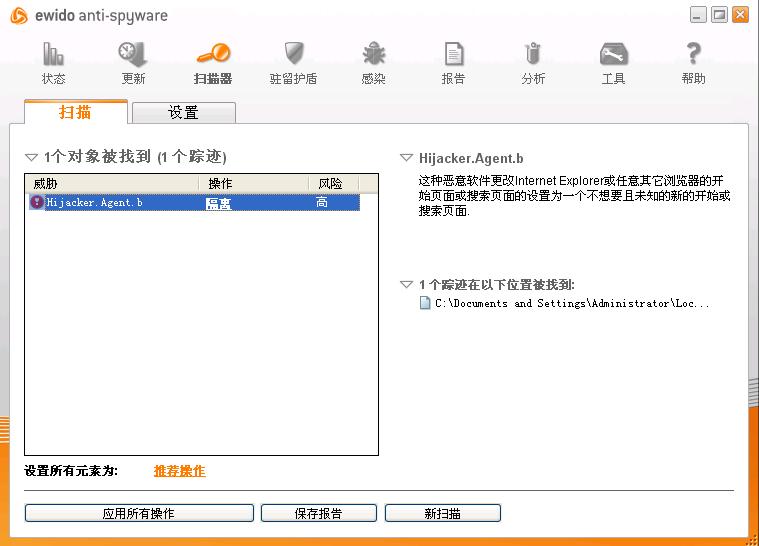759x546 pixels.
Task: Open the 驻留护盾 shield icon
Action: pyautogui.click(x=293, y=53)
